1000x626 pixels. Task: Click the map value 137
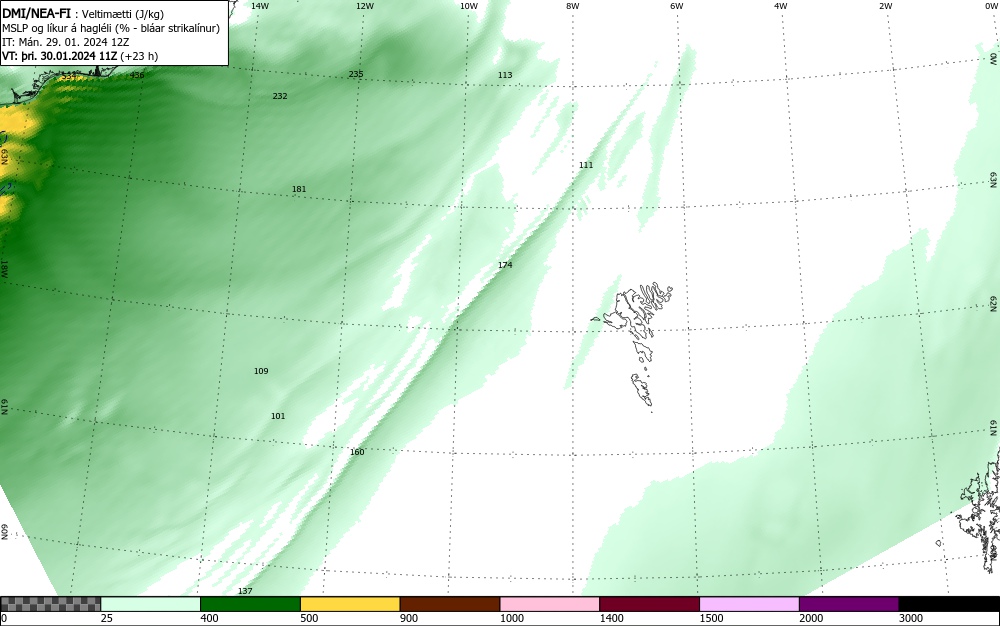246,591
